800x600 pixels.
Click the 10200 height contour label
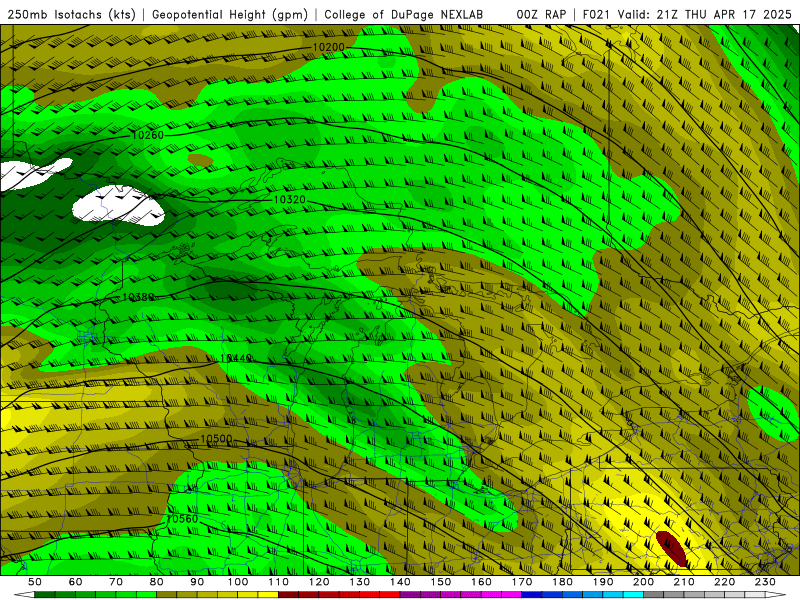pyautogui.click(x=329, y=47)
